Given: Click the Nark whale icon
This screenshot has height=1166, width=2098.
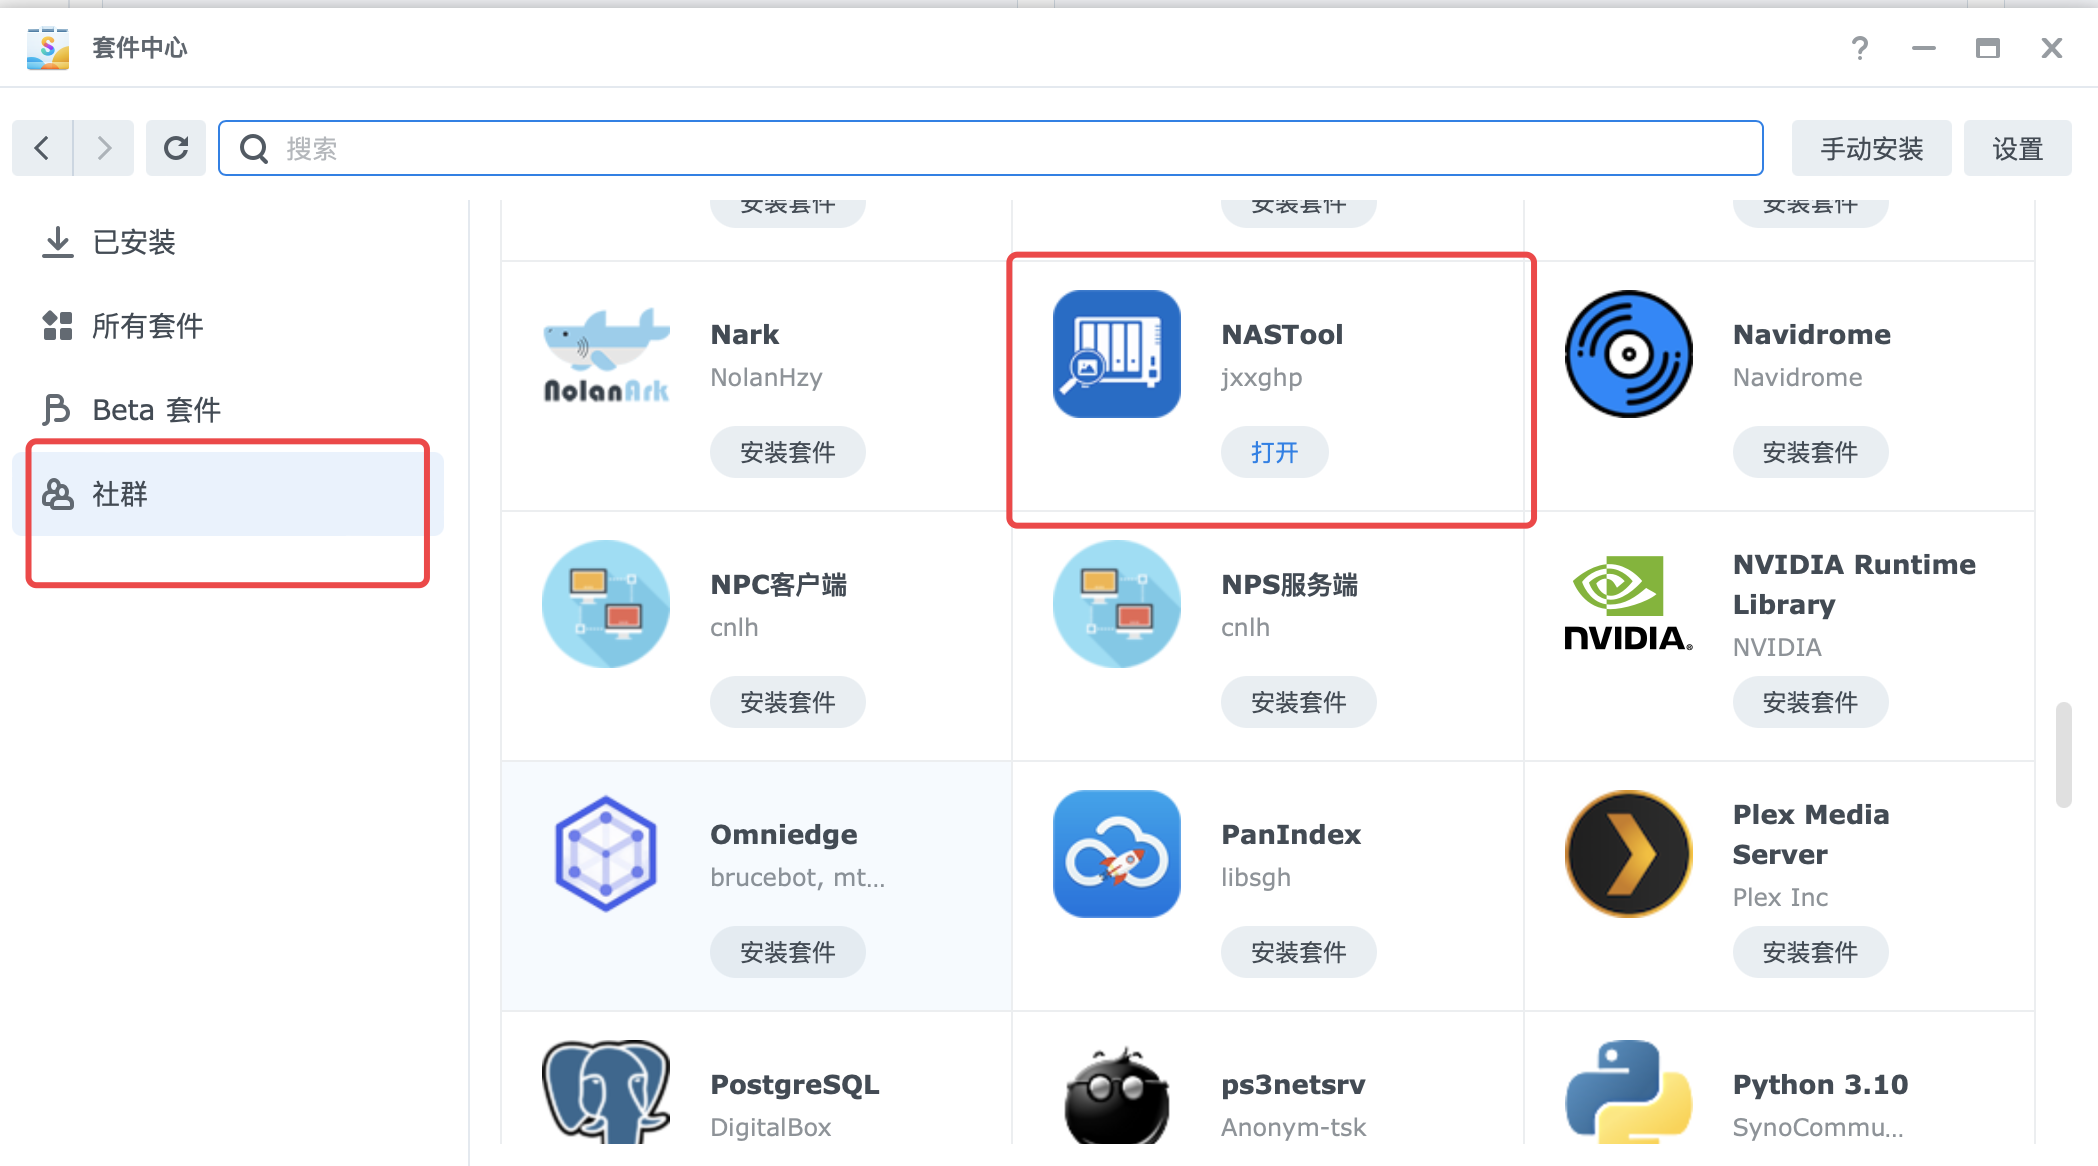Looking at the screenshot, I should click(606, 354).
